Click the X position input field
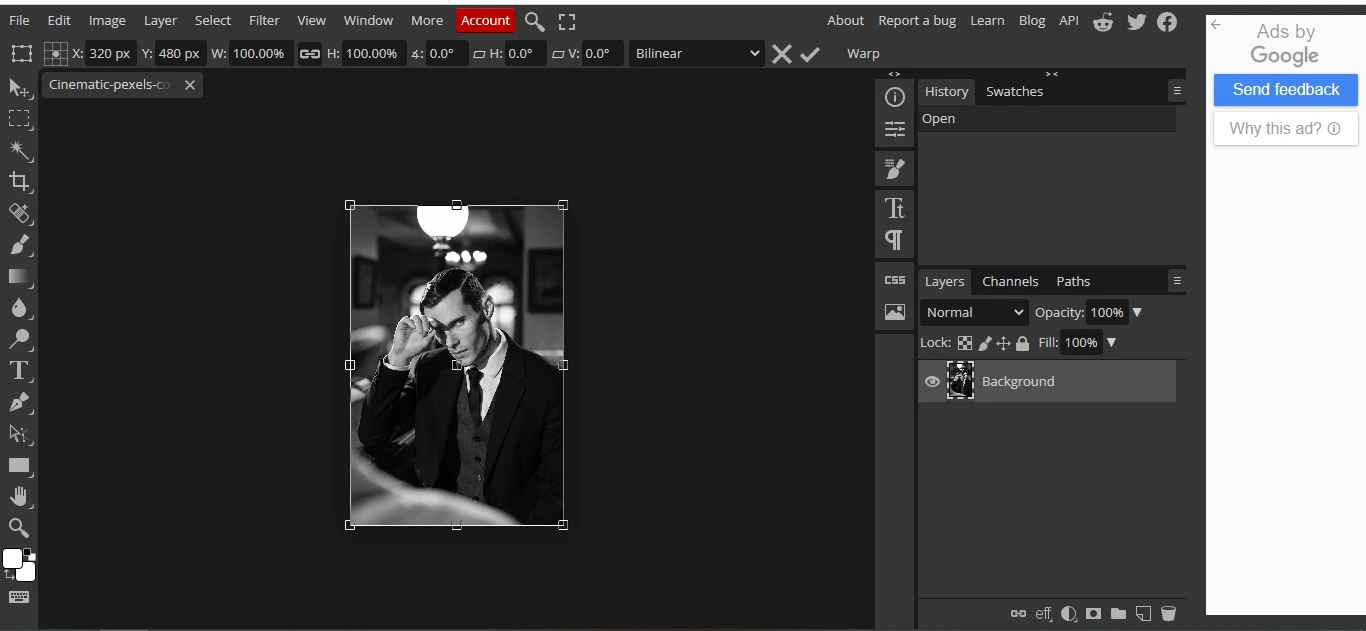 (110, 54)
